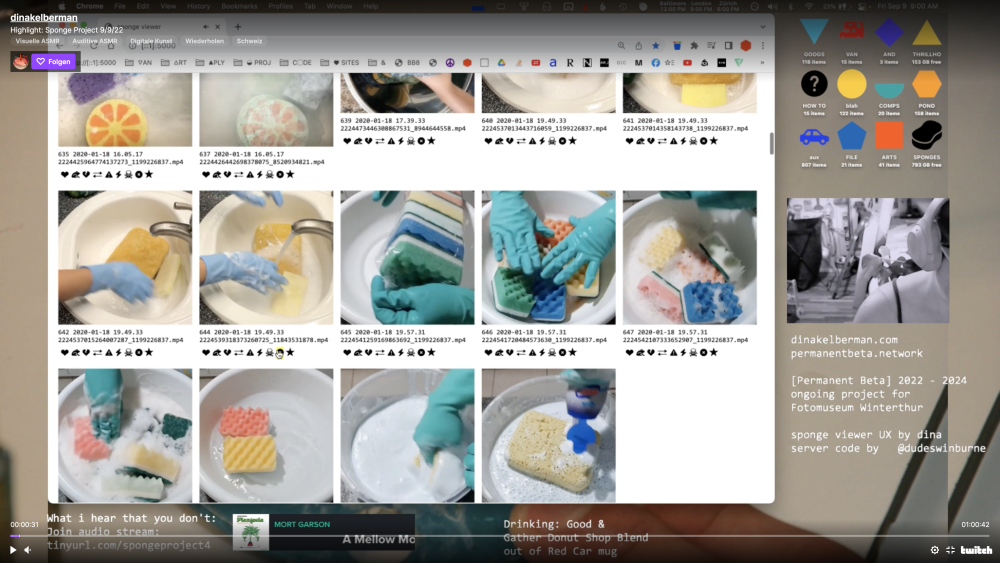This screenshot has width=1000, height=563.
Task: Play the Twitch video
Action: coord(13,550)
